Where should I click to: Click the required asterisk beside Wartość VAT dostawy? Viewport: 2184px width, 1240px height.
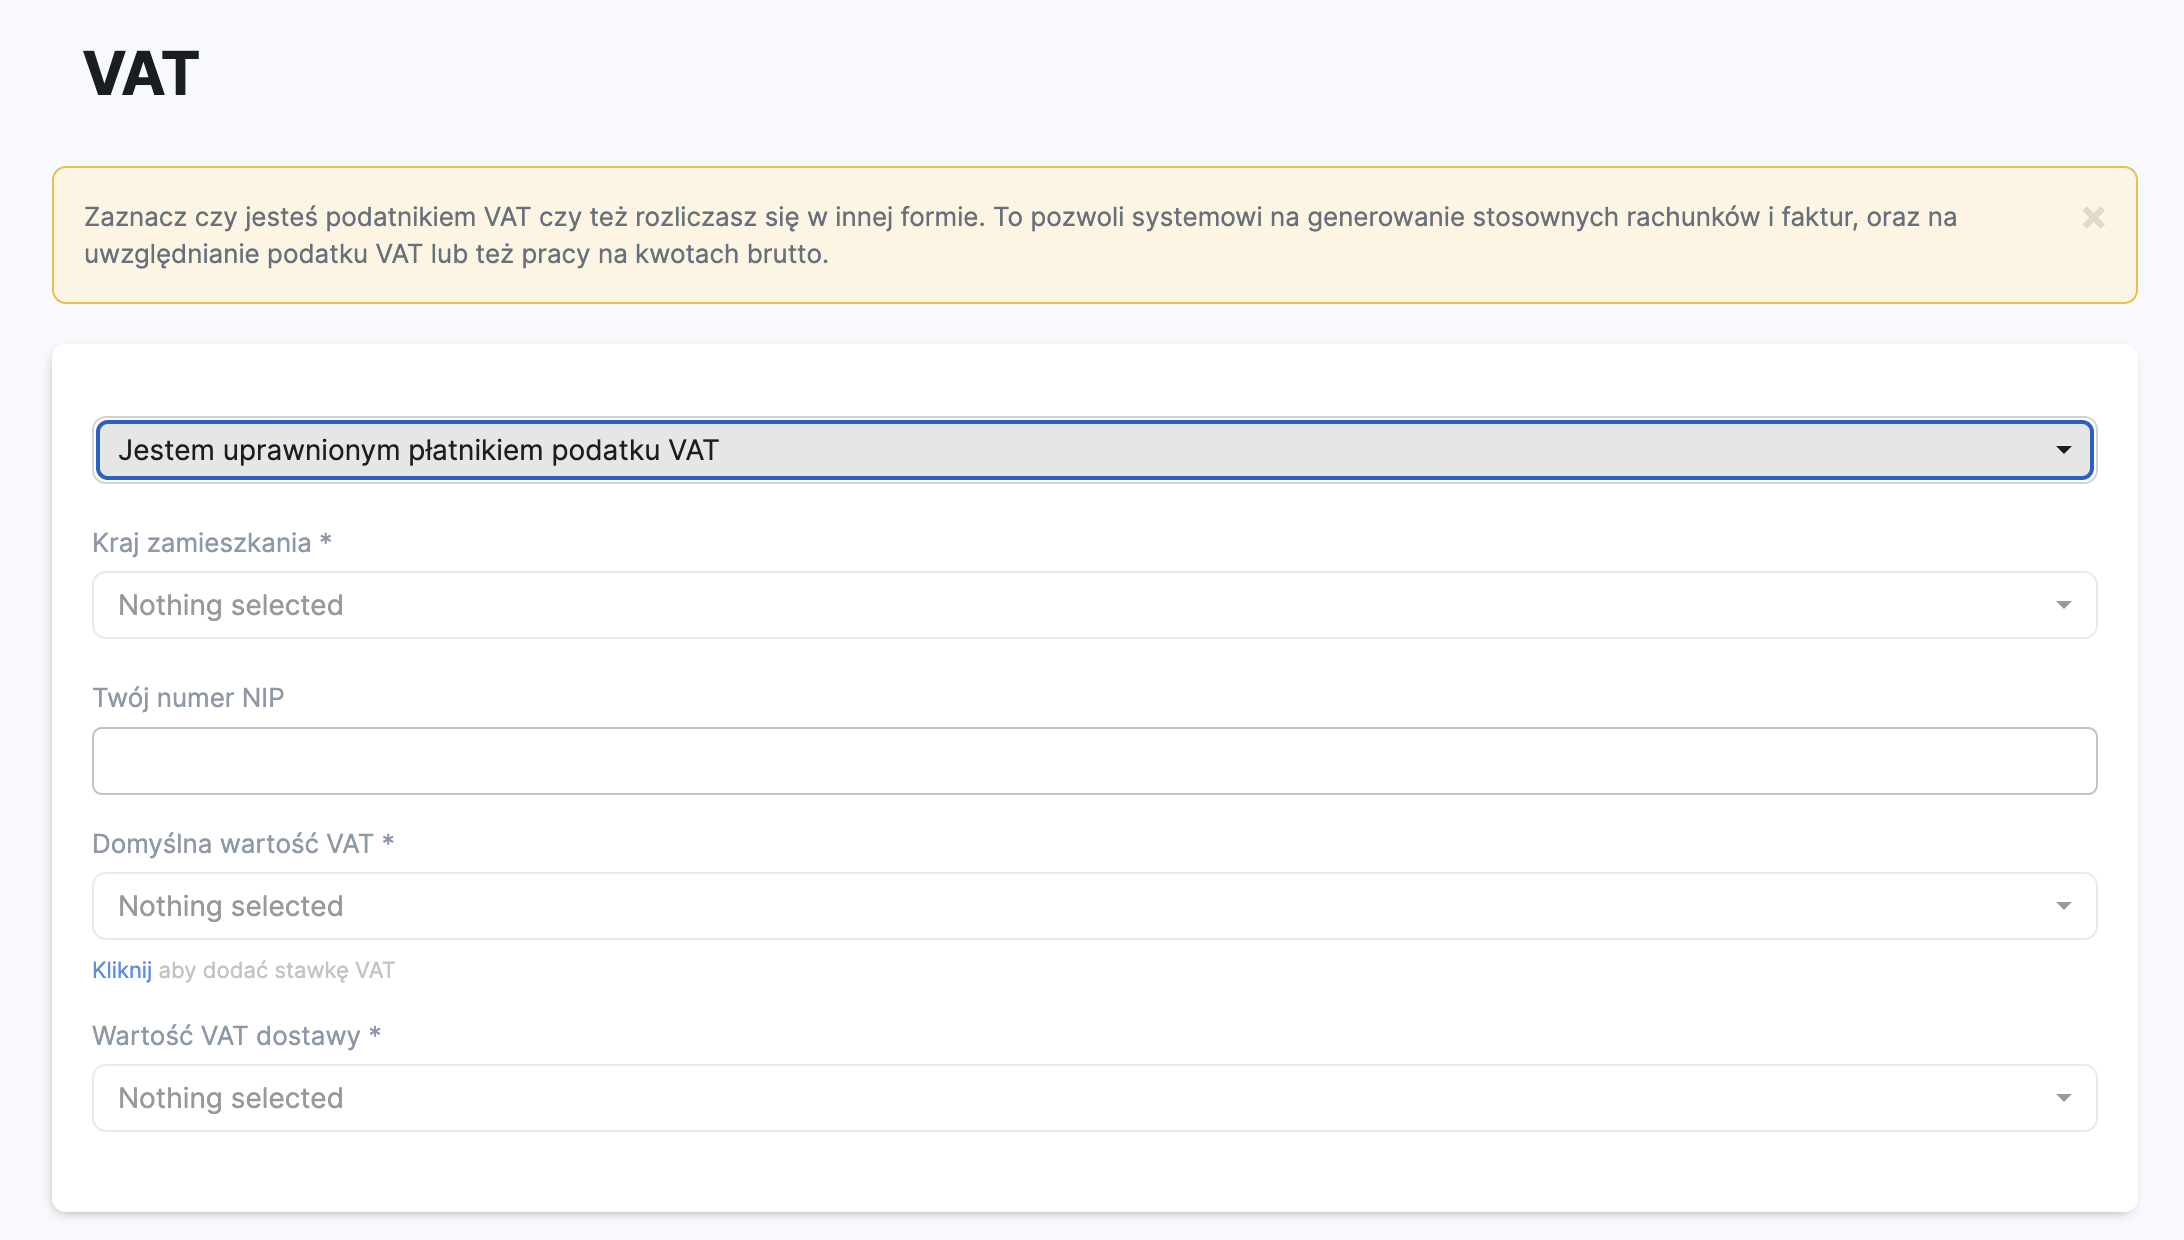(x=375, y=1034)
